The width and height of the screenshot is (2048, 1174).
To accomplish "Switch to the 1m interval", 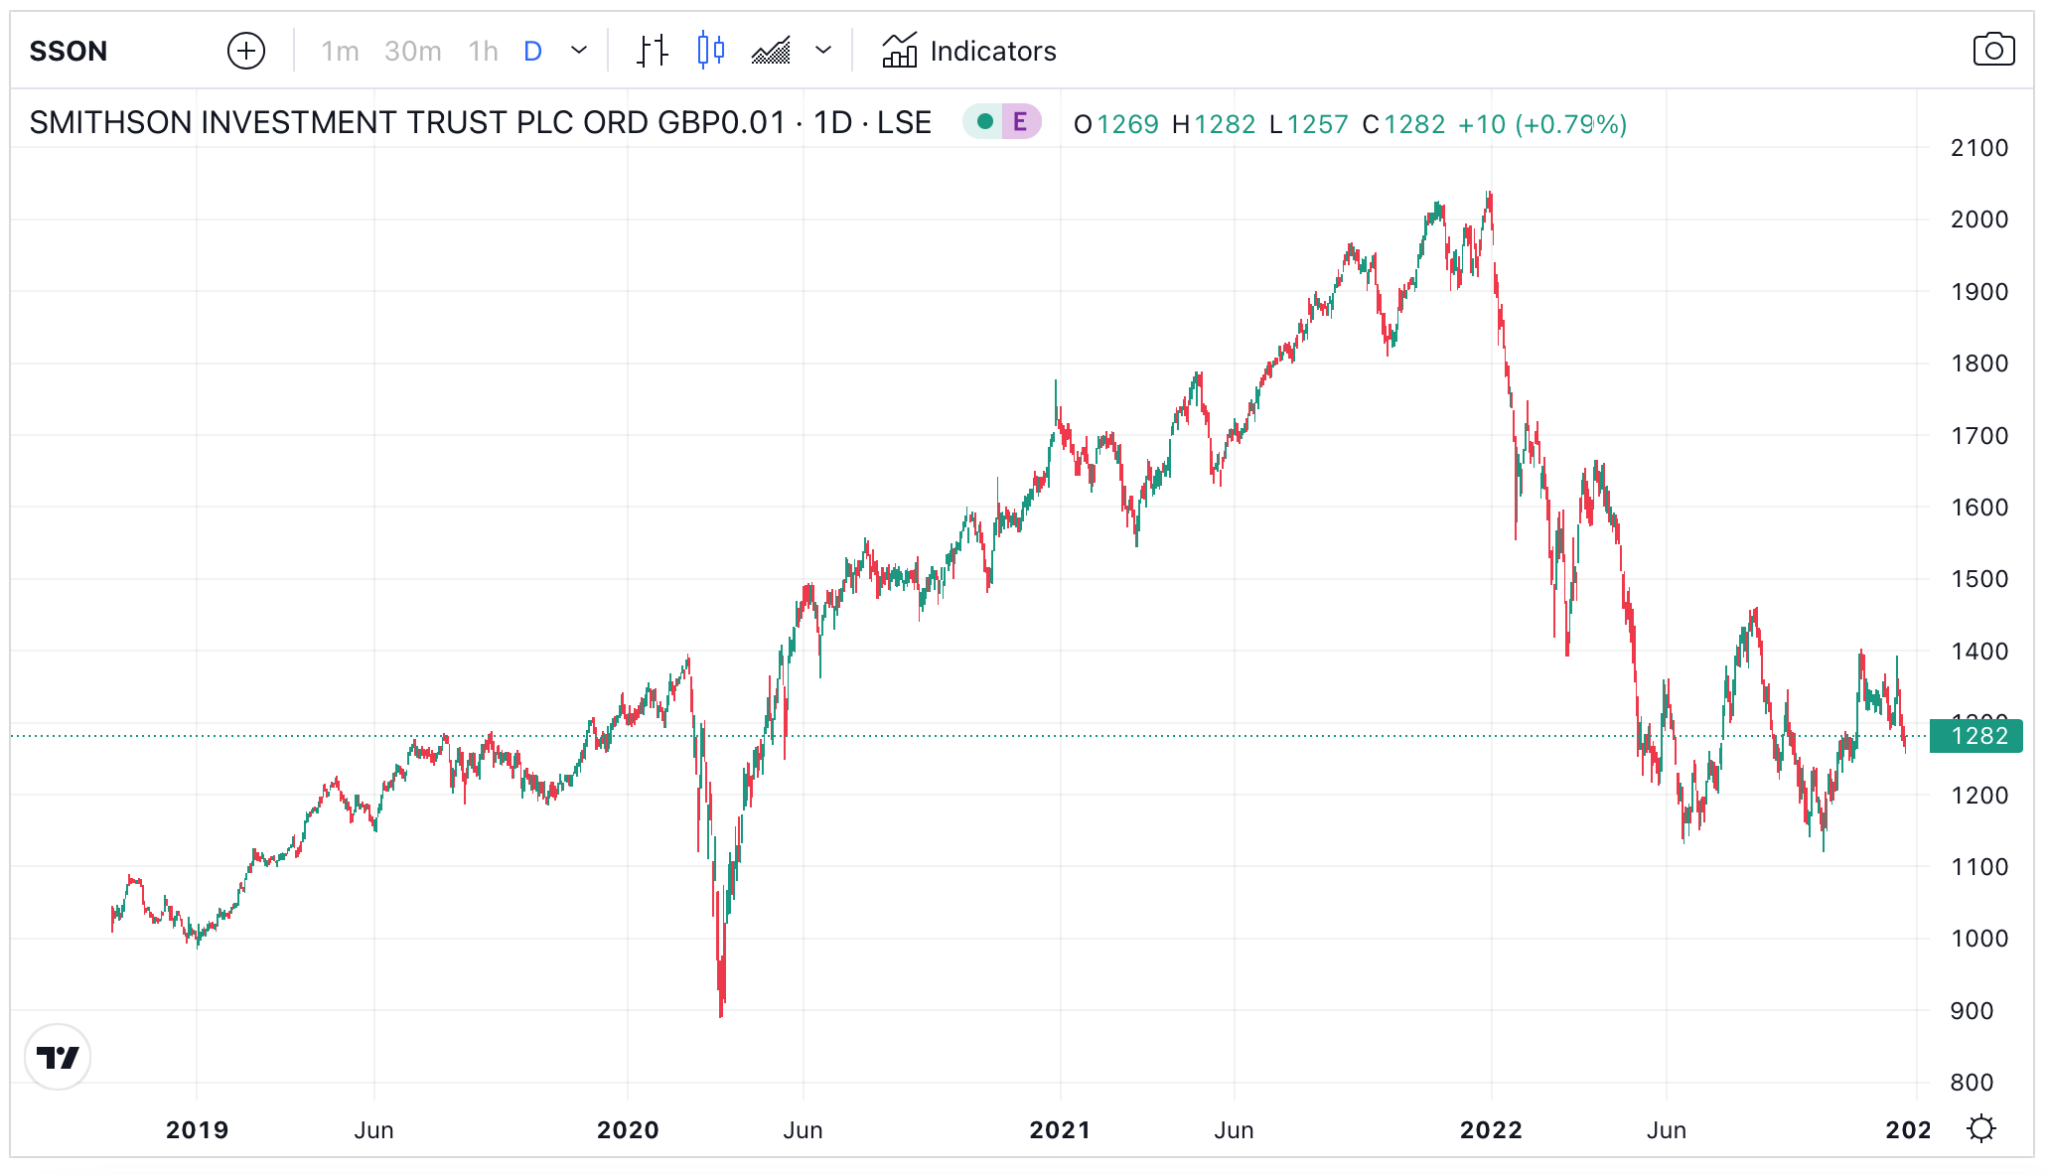I will click(x=339, y=50).
